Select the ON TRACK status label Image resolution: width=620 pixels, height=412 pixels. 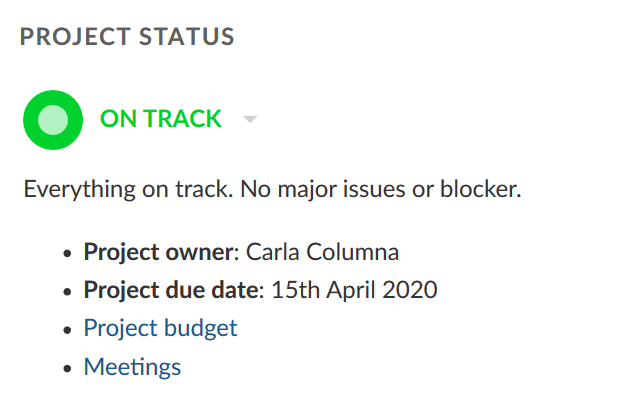[160, 119]
